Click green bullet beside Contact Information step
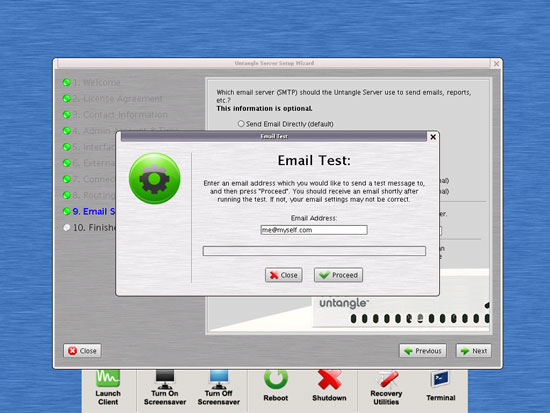The width and height of the screenshot is (550, 413). pos(67,115)
